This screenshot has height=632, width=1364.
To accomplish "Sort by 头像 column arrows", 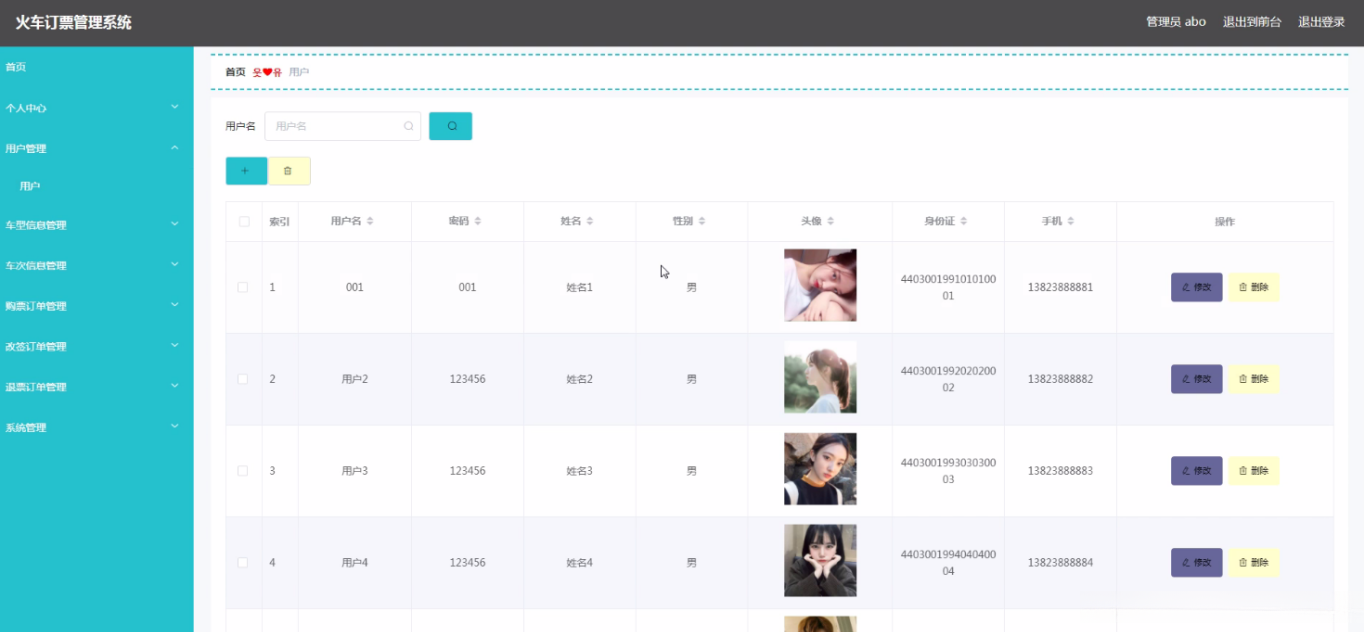I will 831,222.
